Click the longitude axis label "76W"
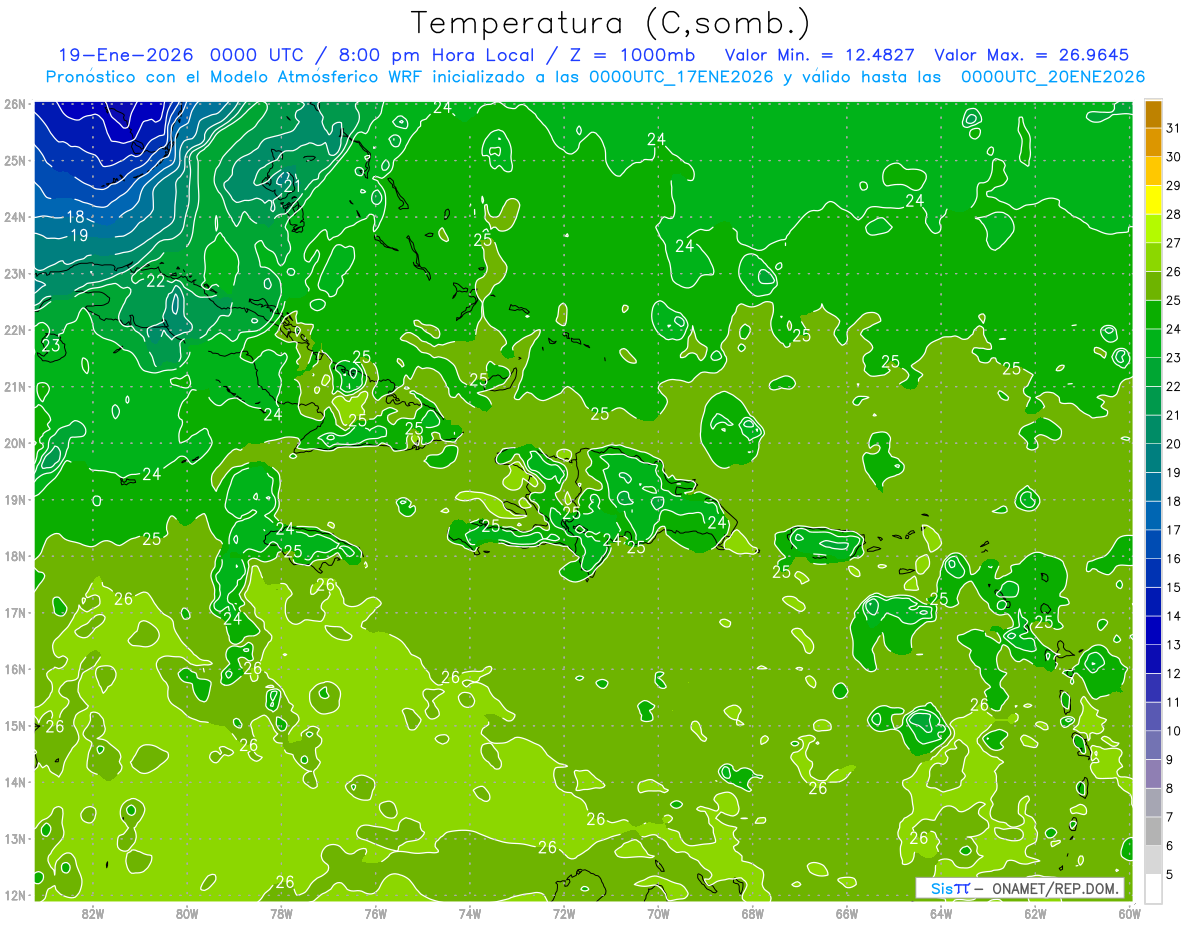The image size is (1200, 927). (x=376, y=913)
